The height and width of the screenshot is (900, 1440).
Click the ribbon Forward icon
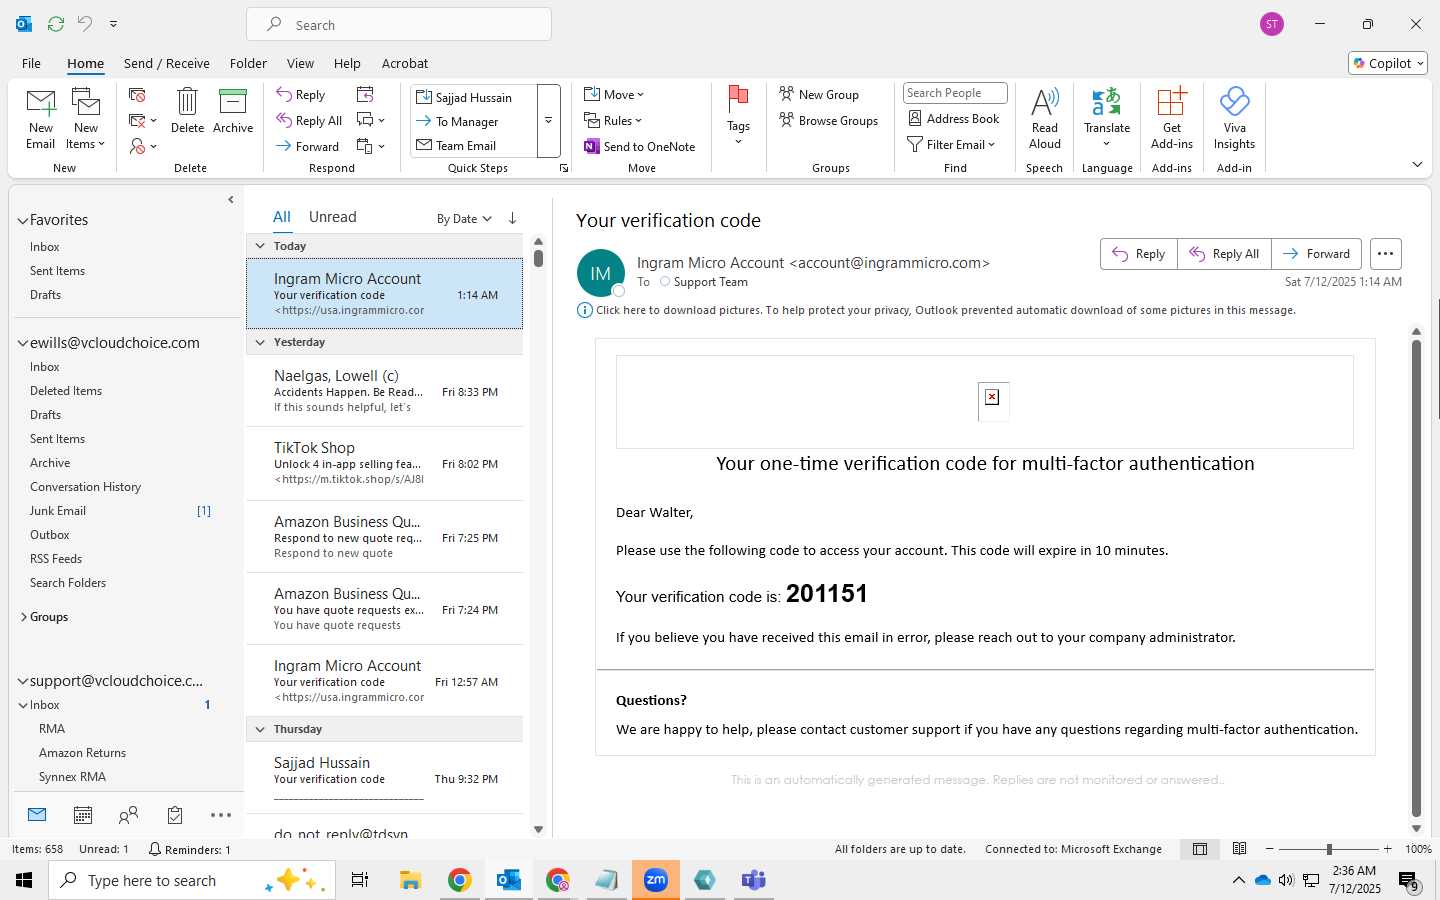(284, 146)
